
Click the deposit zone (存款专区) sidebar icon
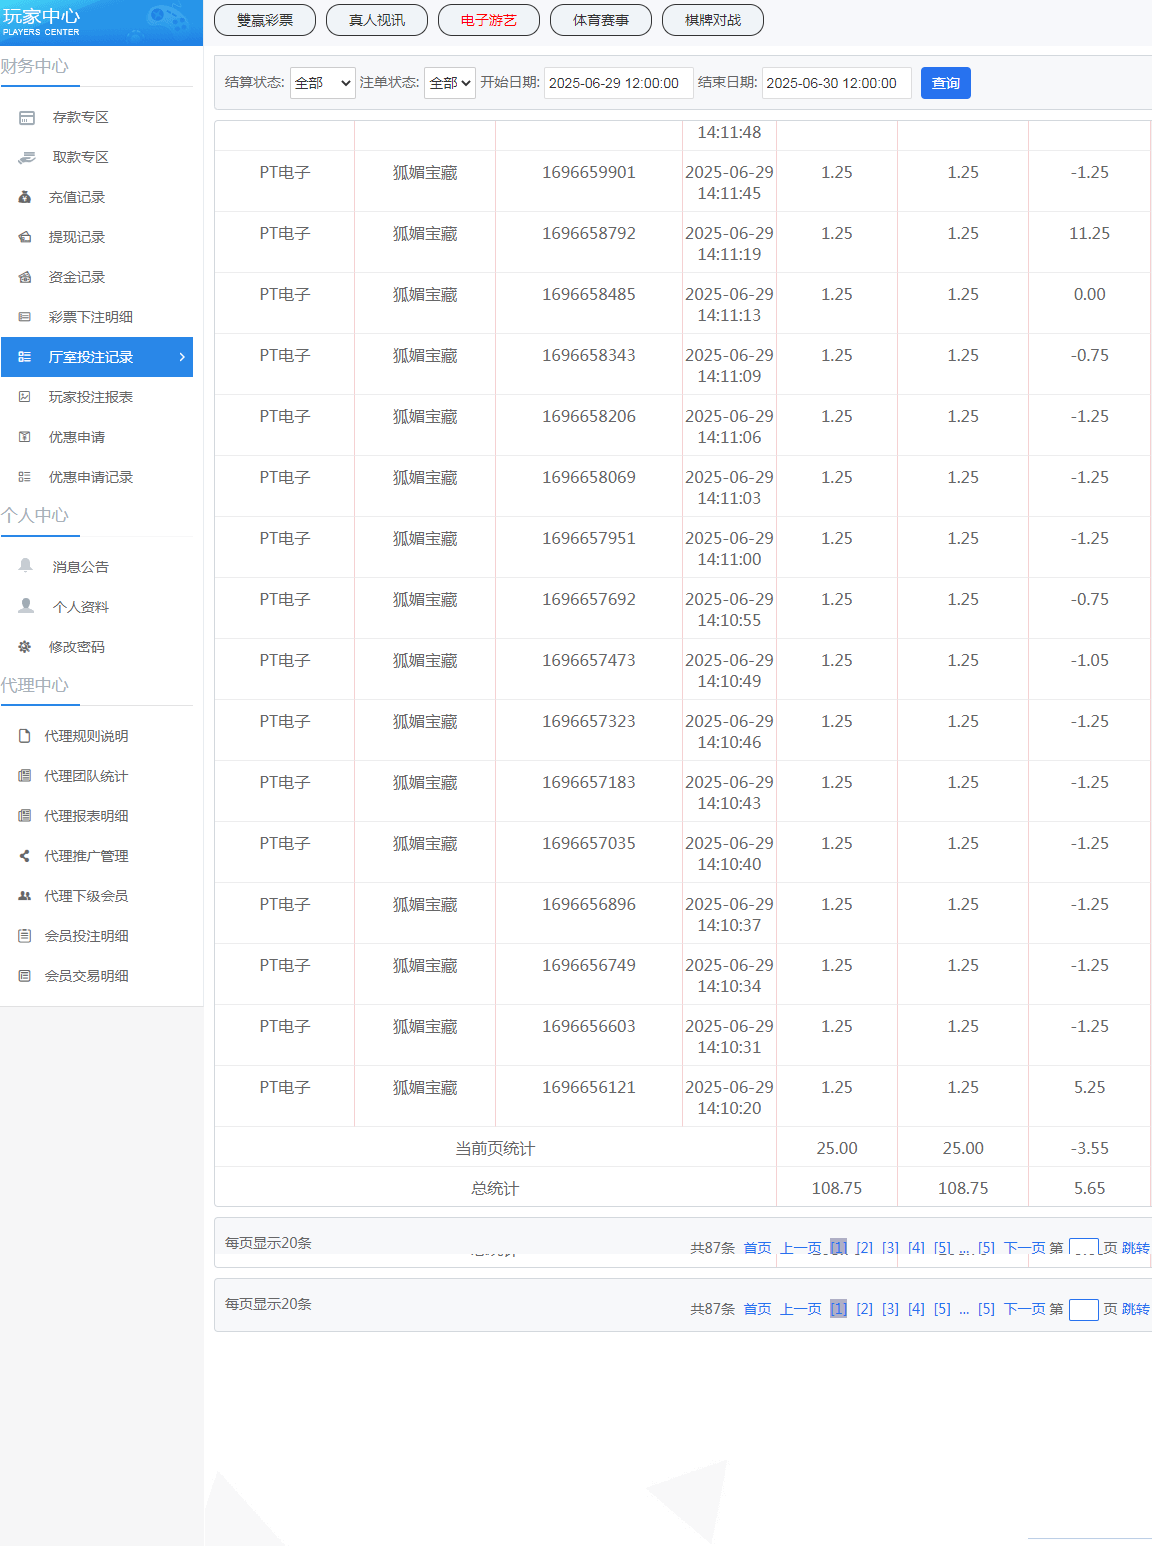coord(27,118)
